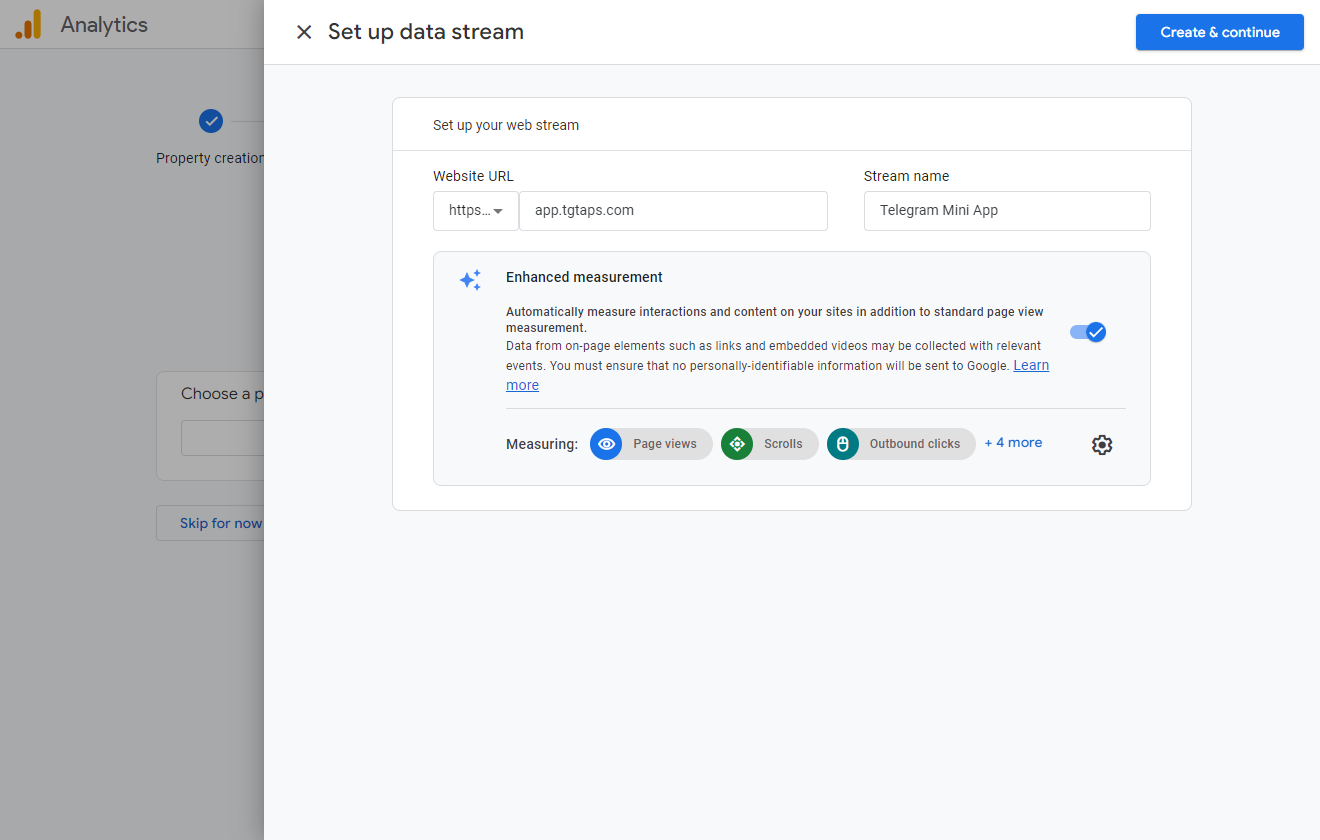Viewport: 1320px width, 840px height.
Task: Expand the + 4 more measurements link
Action: [x=1013, y=443]
